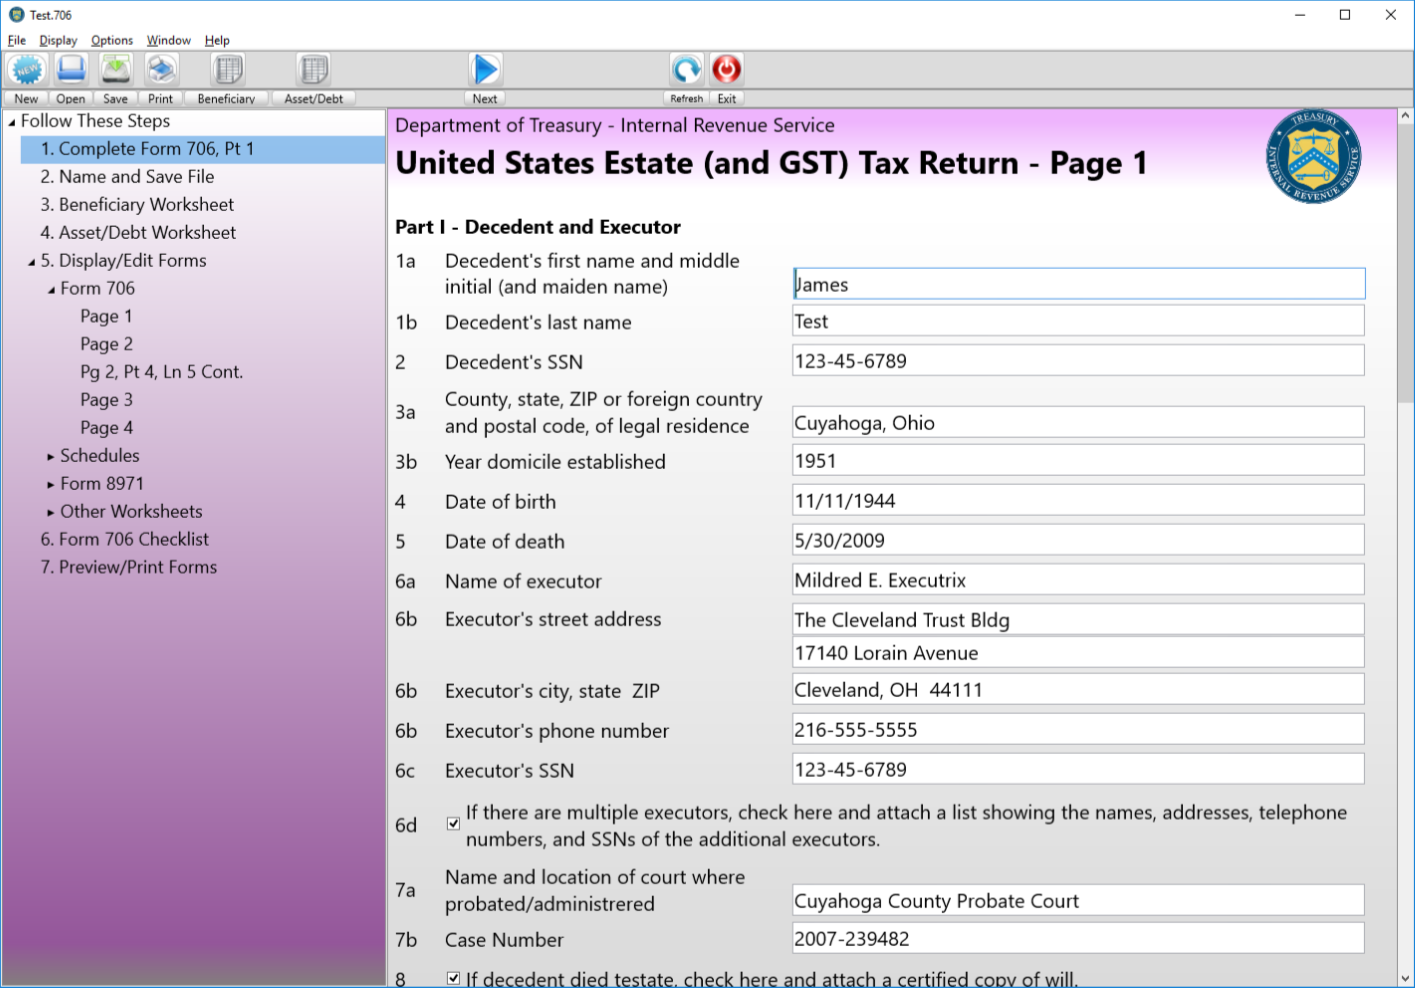
Task: Open the Help menu
Action: coord(217,40)
